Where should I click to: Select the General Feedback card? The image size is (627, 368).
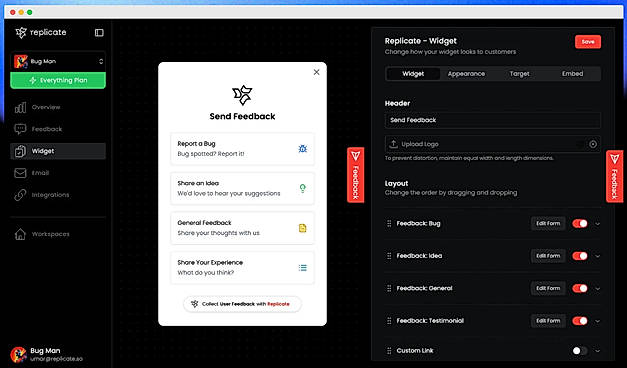(x=242, y=228)
